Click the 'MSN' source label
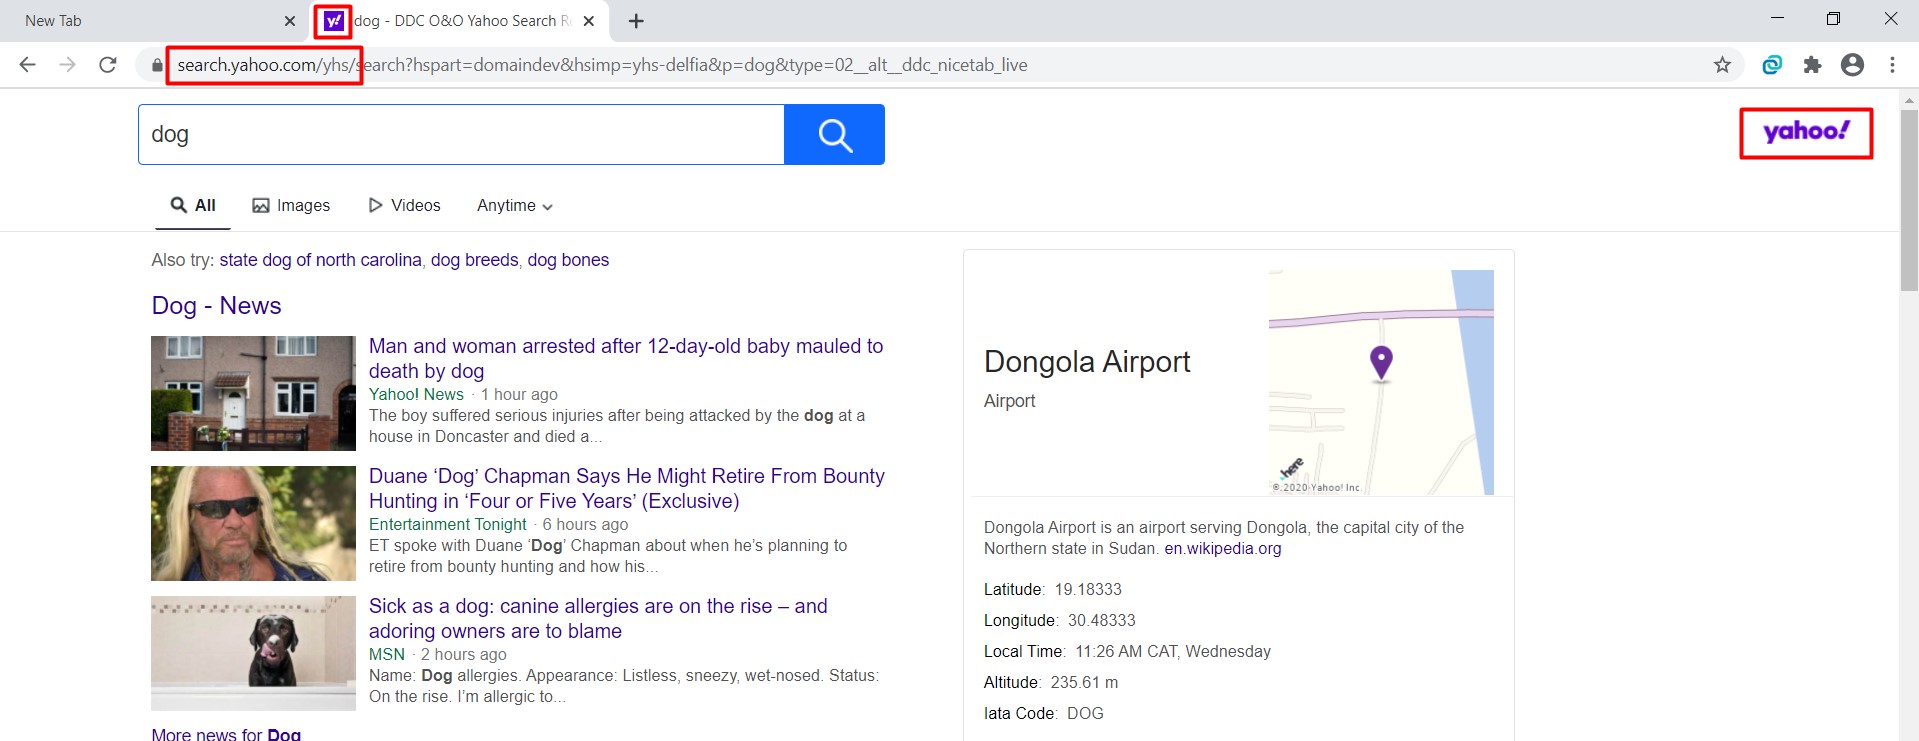This screenshot has height=741, width=1919. click(x=387, y=654)
